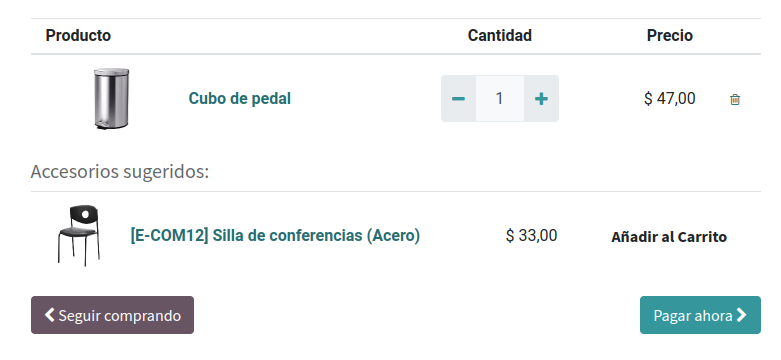Click the $ 47,00 price text
The image size is (781, 360).
click(669, 99)
